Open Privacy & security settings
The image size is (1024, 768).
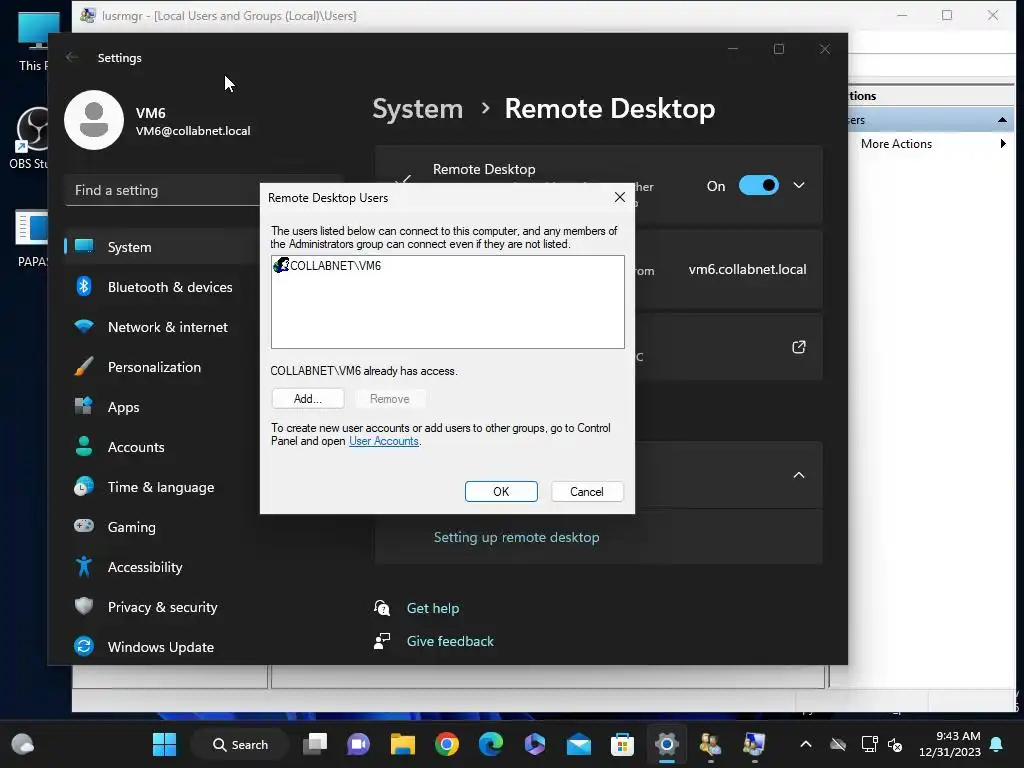162,607
